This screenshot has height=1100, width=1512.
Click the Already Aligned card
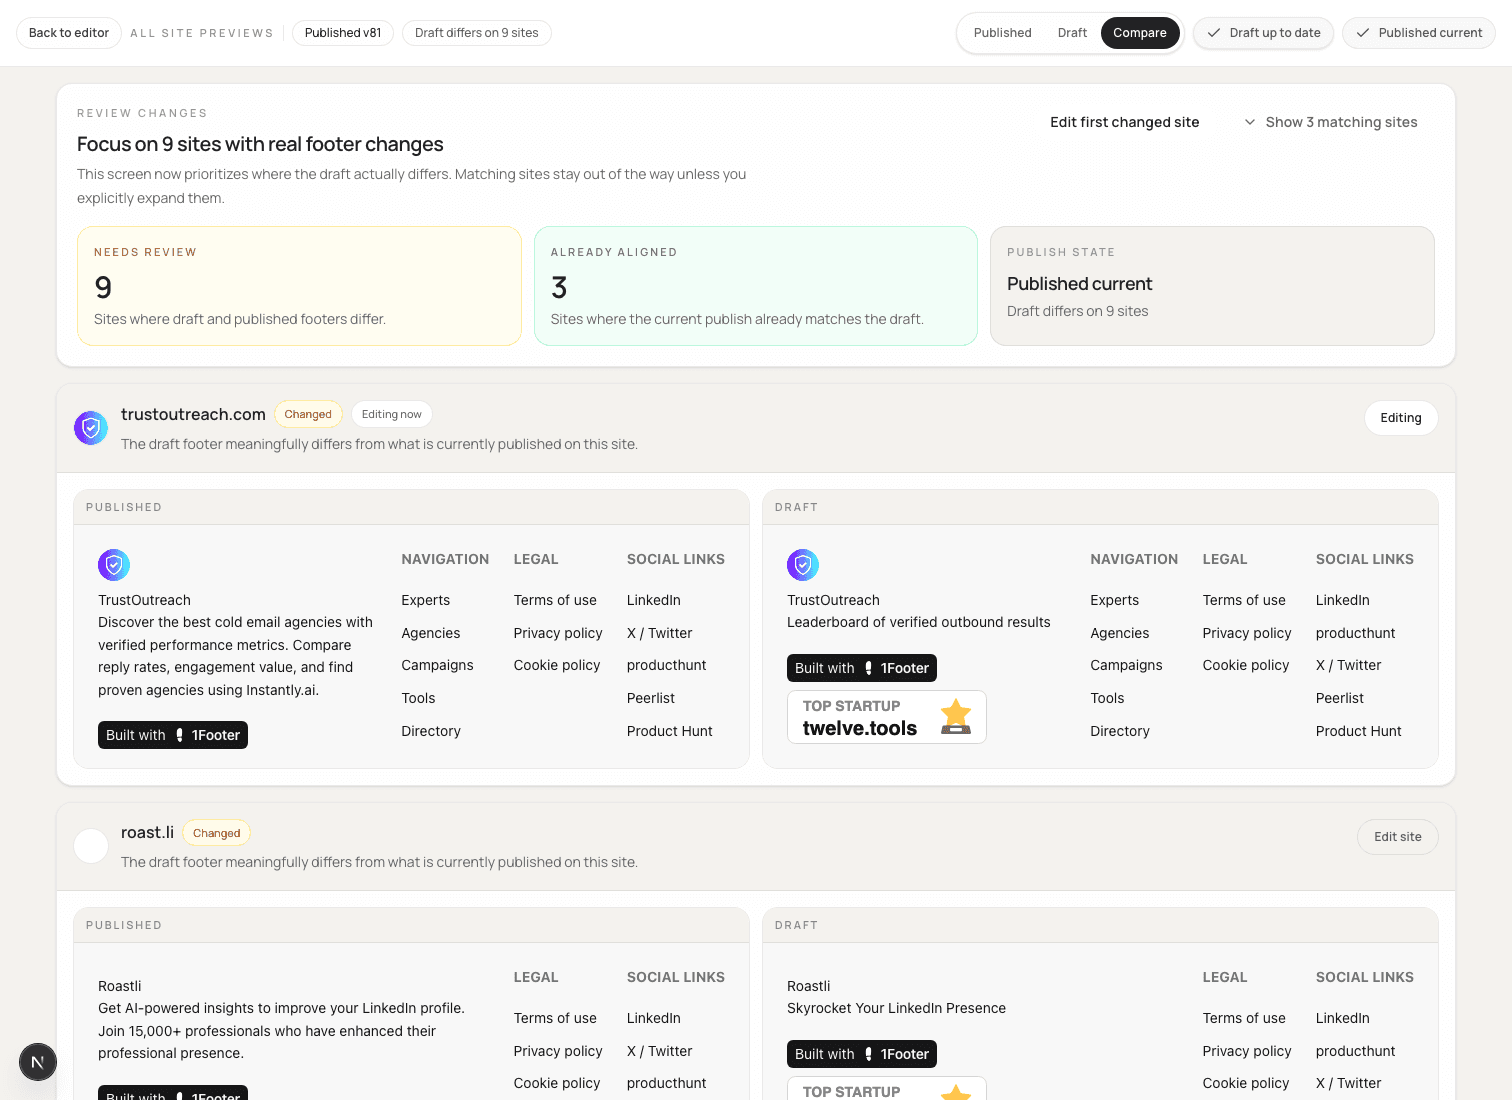[756, 286]
